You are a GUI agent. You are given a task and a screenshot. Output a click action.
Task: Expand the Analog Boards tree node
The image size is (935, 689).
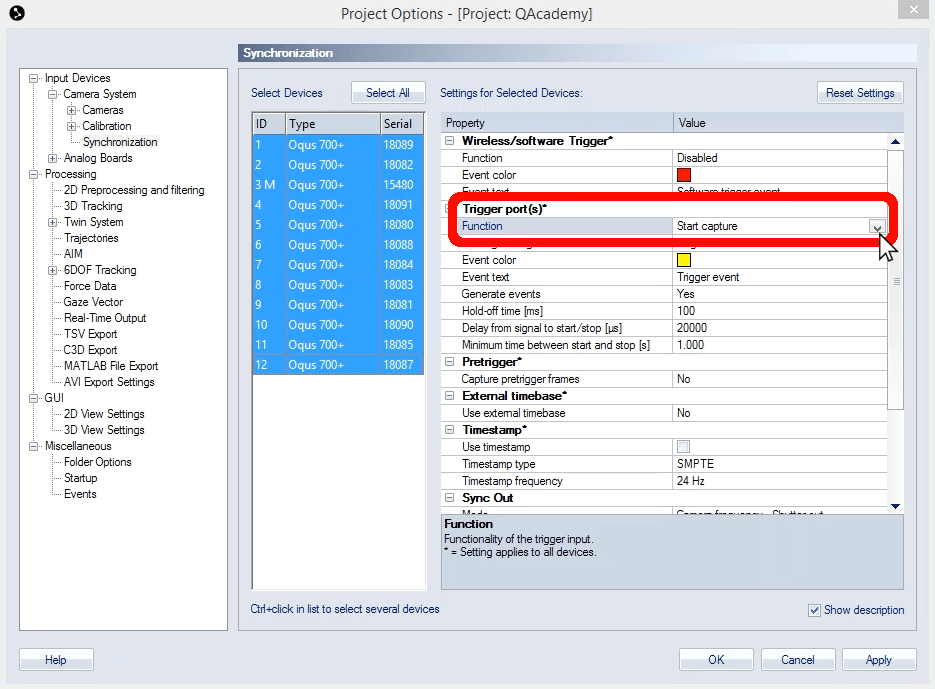point(53,158)
